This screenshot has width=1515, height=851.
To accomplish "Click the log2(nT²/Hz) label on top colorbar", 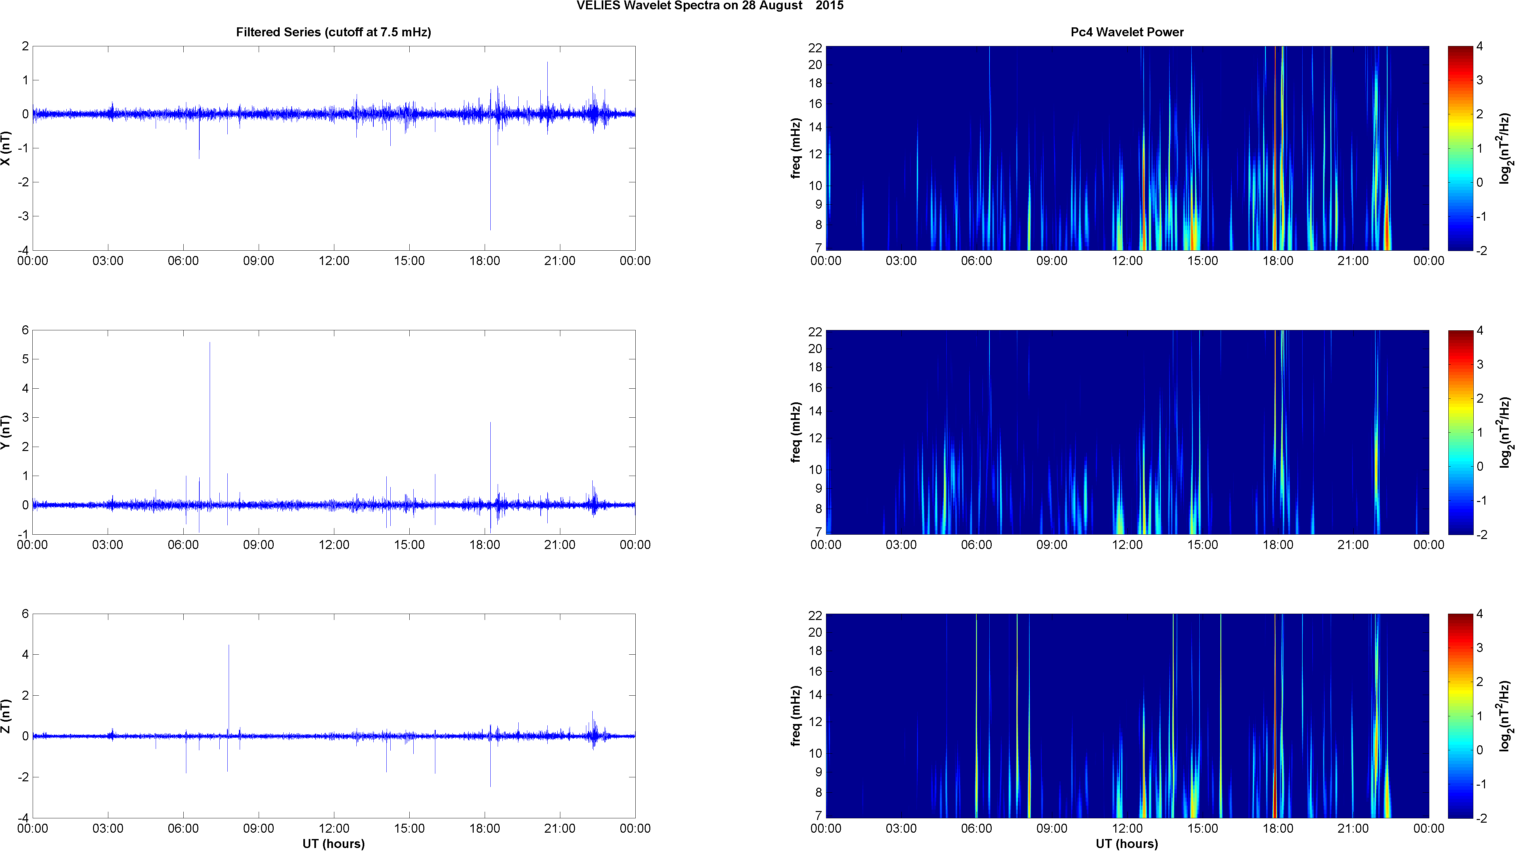I will [x=1505, y=148].
